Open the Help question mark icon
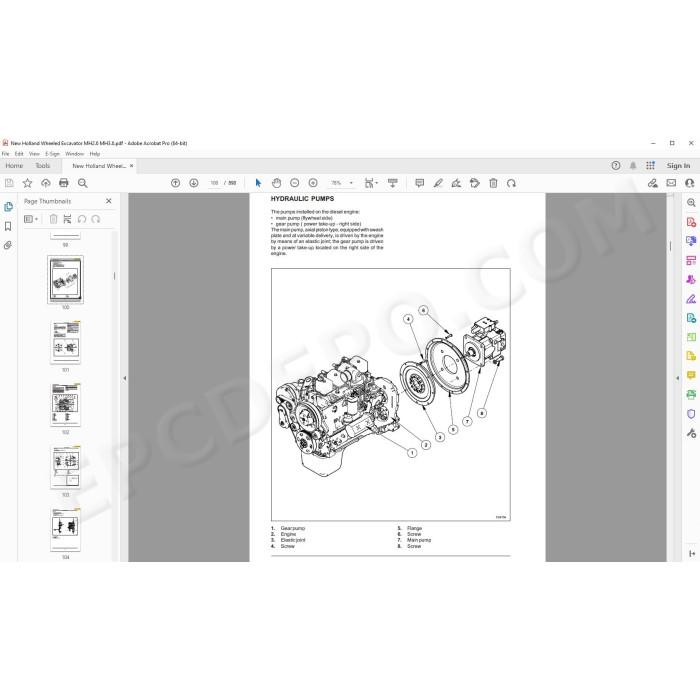700x700 pixels. pos(616,166)
